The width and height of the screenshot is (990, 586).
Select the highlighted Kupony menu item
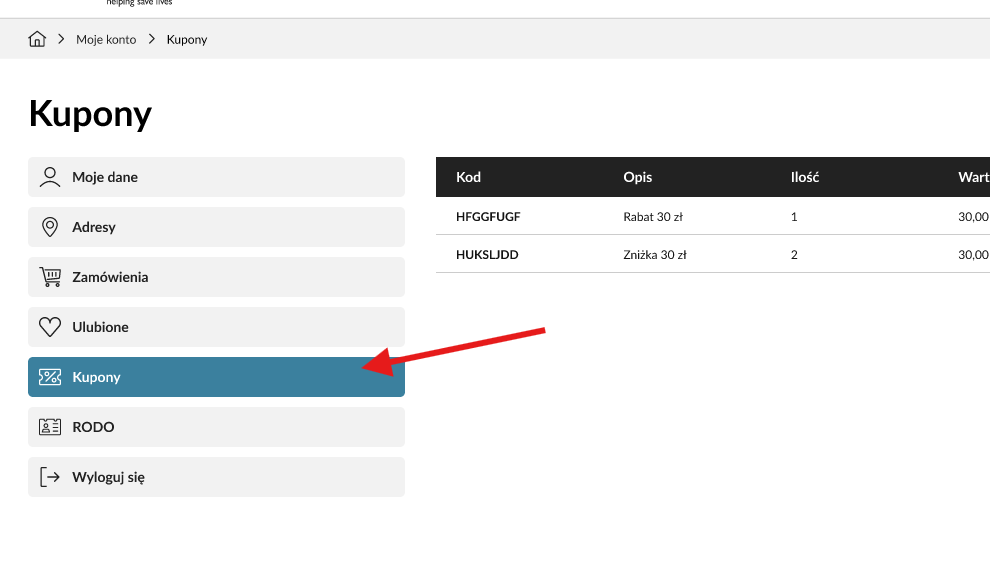[x=217, y=377]
